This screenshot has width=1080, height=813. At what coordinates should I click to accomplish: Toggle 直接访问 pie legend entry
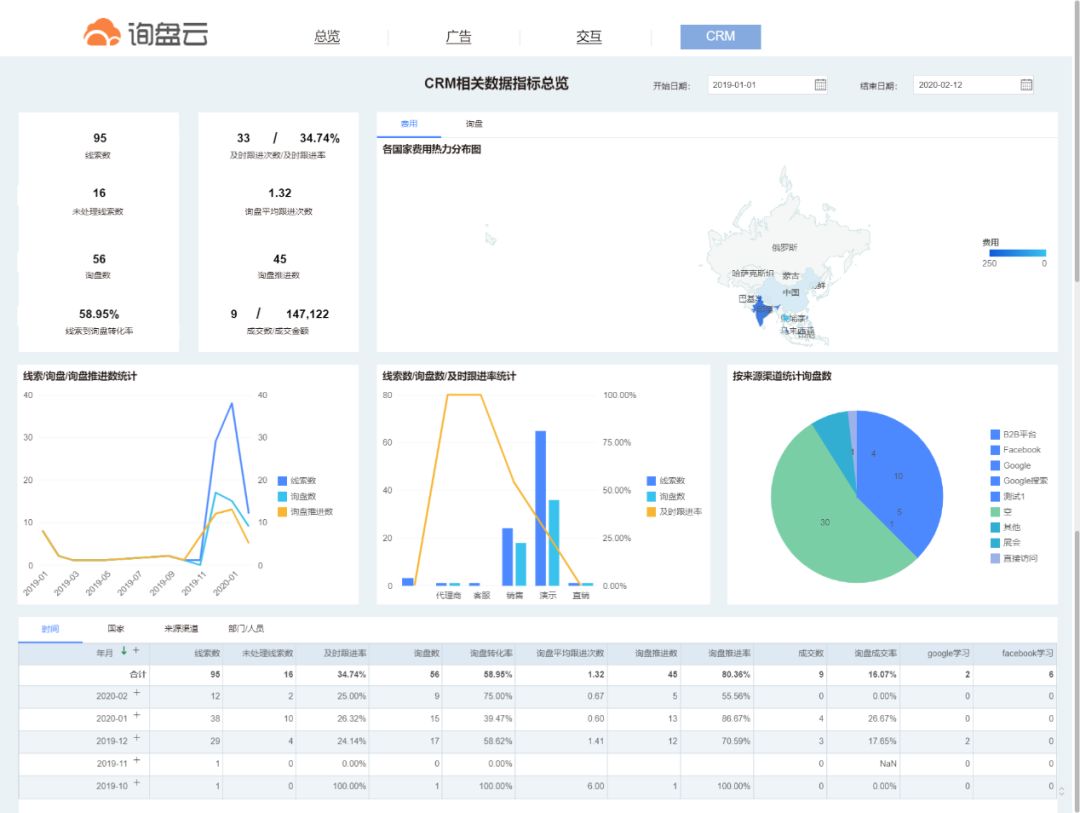[x=1014, y=559]
